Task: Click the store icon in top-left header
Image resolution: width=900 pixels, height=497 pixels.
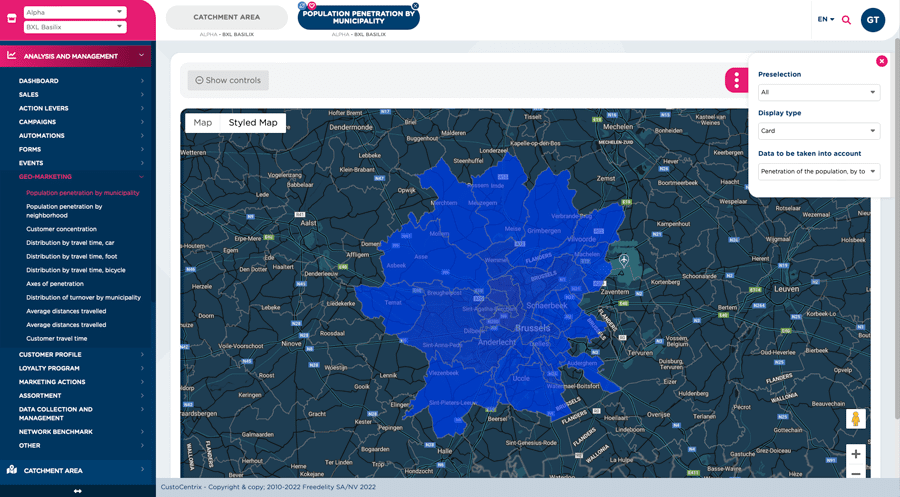Action: click(11, 19)
